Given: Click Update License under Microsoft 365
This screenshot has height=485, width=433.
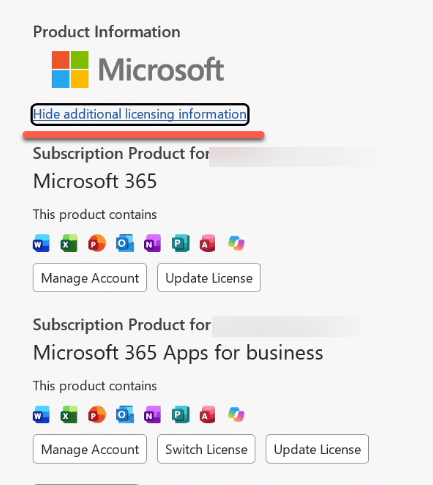Looking at the screenshot, I should pos(209,278).
